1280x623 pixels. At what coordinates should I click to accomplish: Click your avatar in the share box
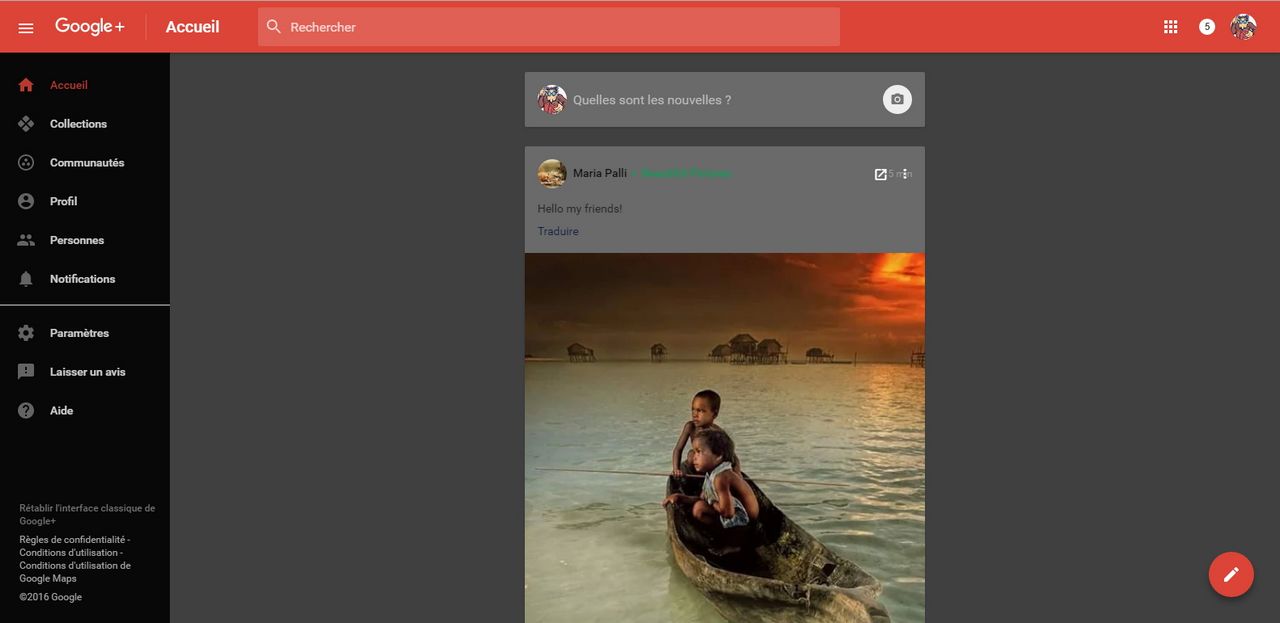[552, 100]
